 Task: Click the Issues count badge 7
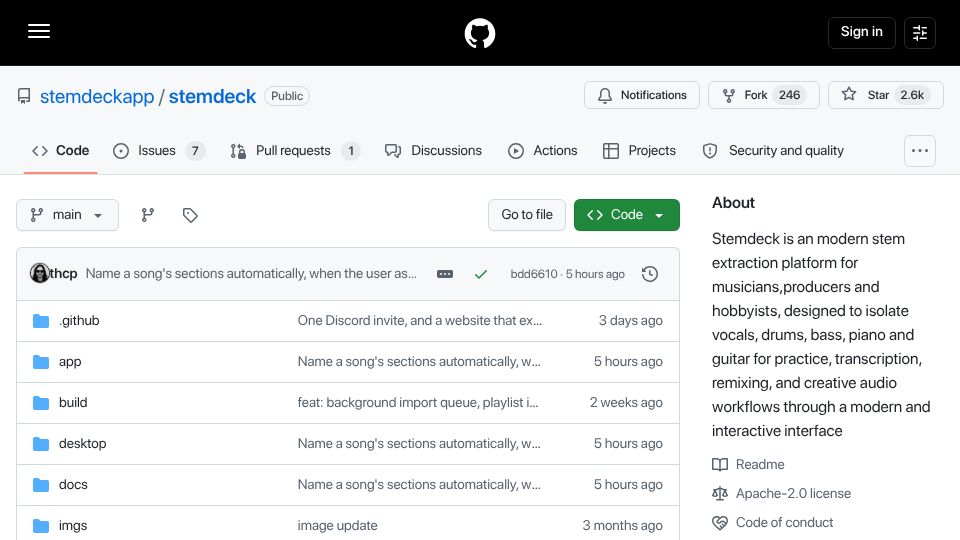195,151
